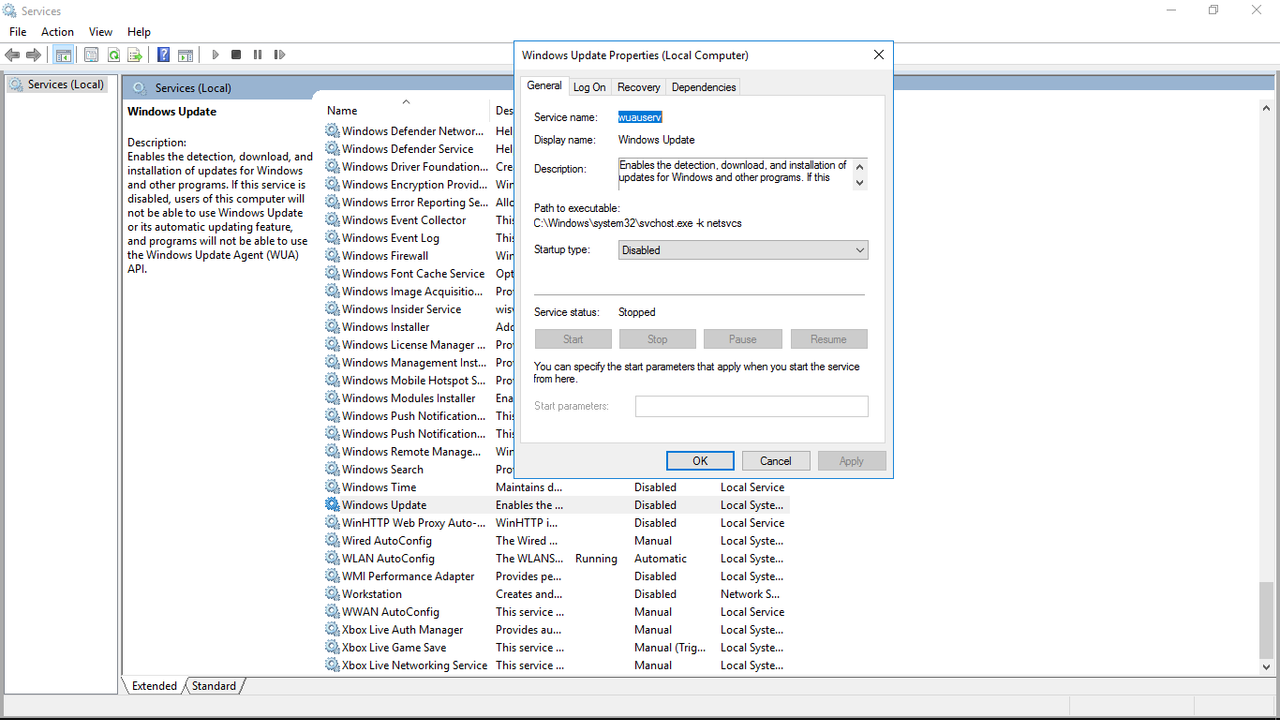1280x720 pixels.
Task: Select the Windows Time service name
Action: (x=379, y=488)
